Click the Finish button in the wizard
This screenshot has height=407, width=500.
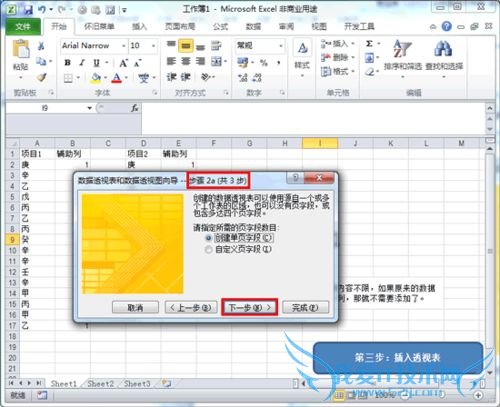305,307
